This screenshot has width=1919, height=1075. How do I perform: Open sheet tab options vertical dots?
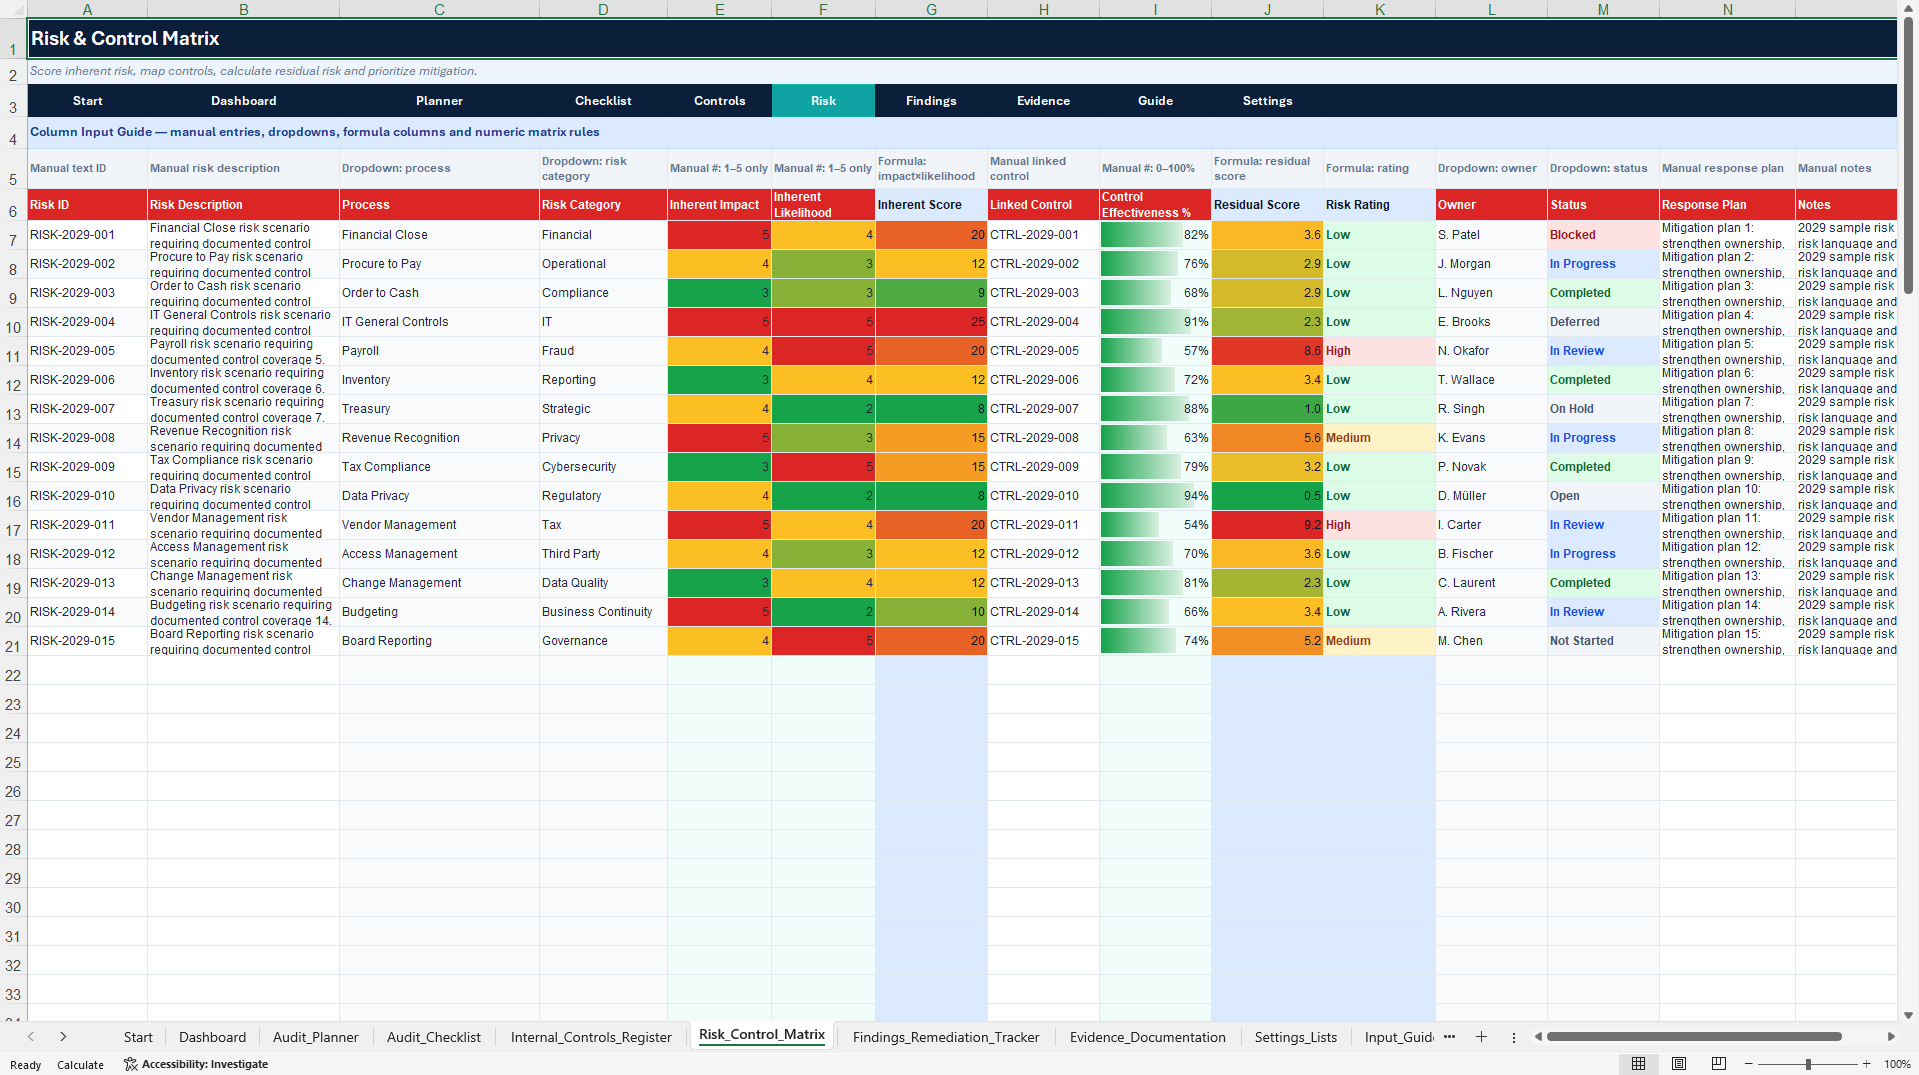click(1513, 1037)
